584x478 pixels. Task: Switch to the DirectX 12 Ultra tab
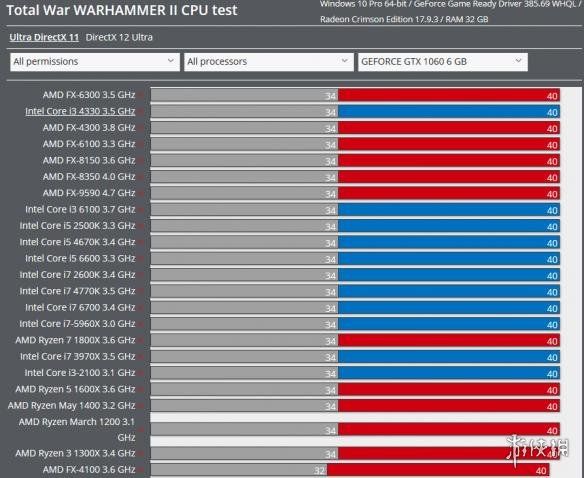[x=119, y=37]
